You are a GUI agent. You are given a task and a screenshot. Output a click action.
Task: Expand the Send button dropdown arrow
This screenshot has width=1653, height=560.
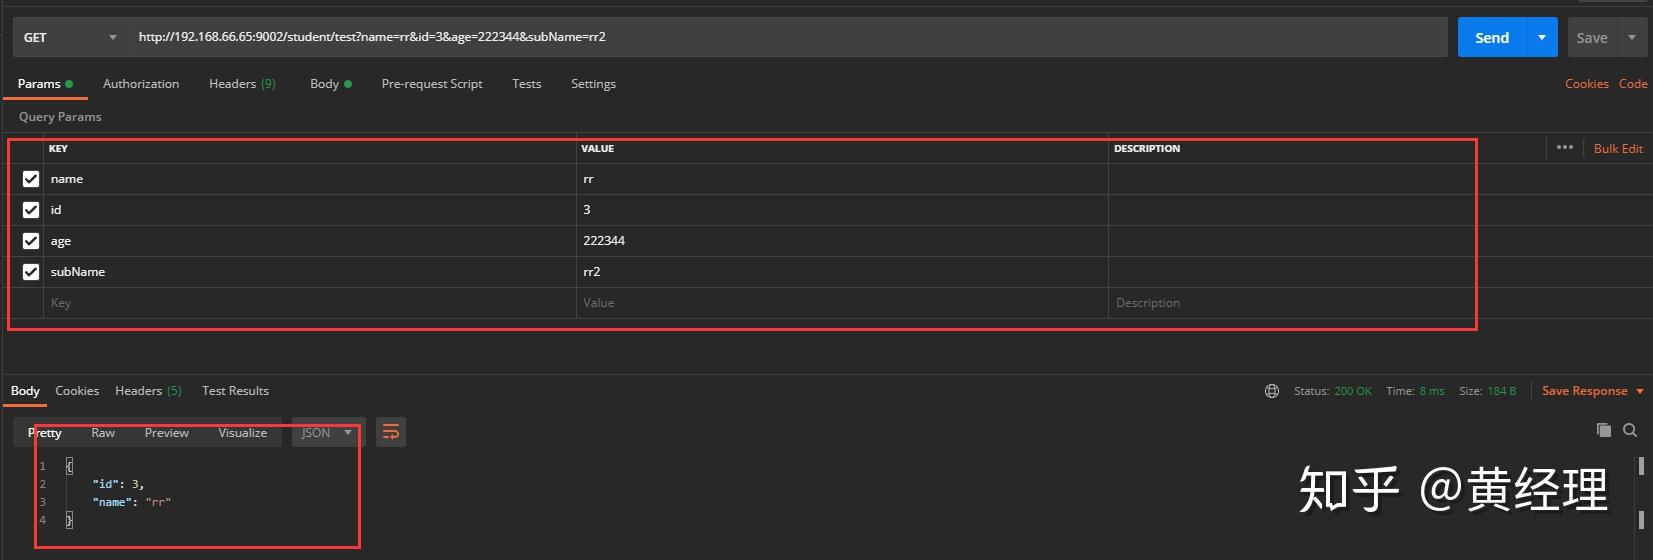click(1542, 38)
